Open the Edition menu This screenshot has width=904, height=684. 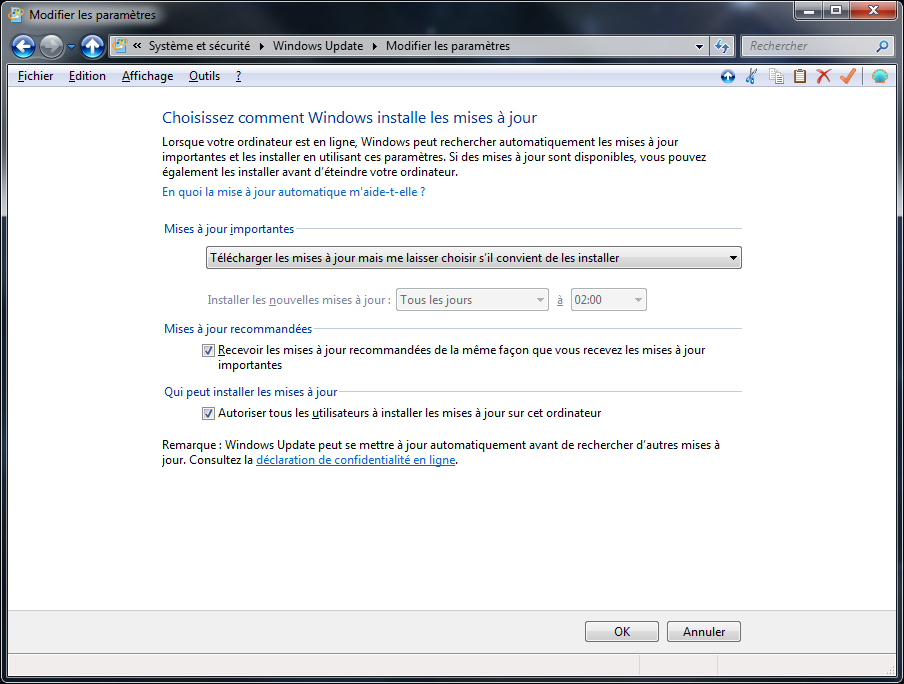pyautogui.click(x=87, y=76)
